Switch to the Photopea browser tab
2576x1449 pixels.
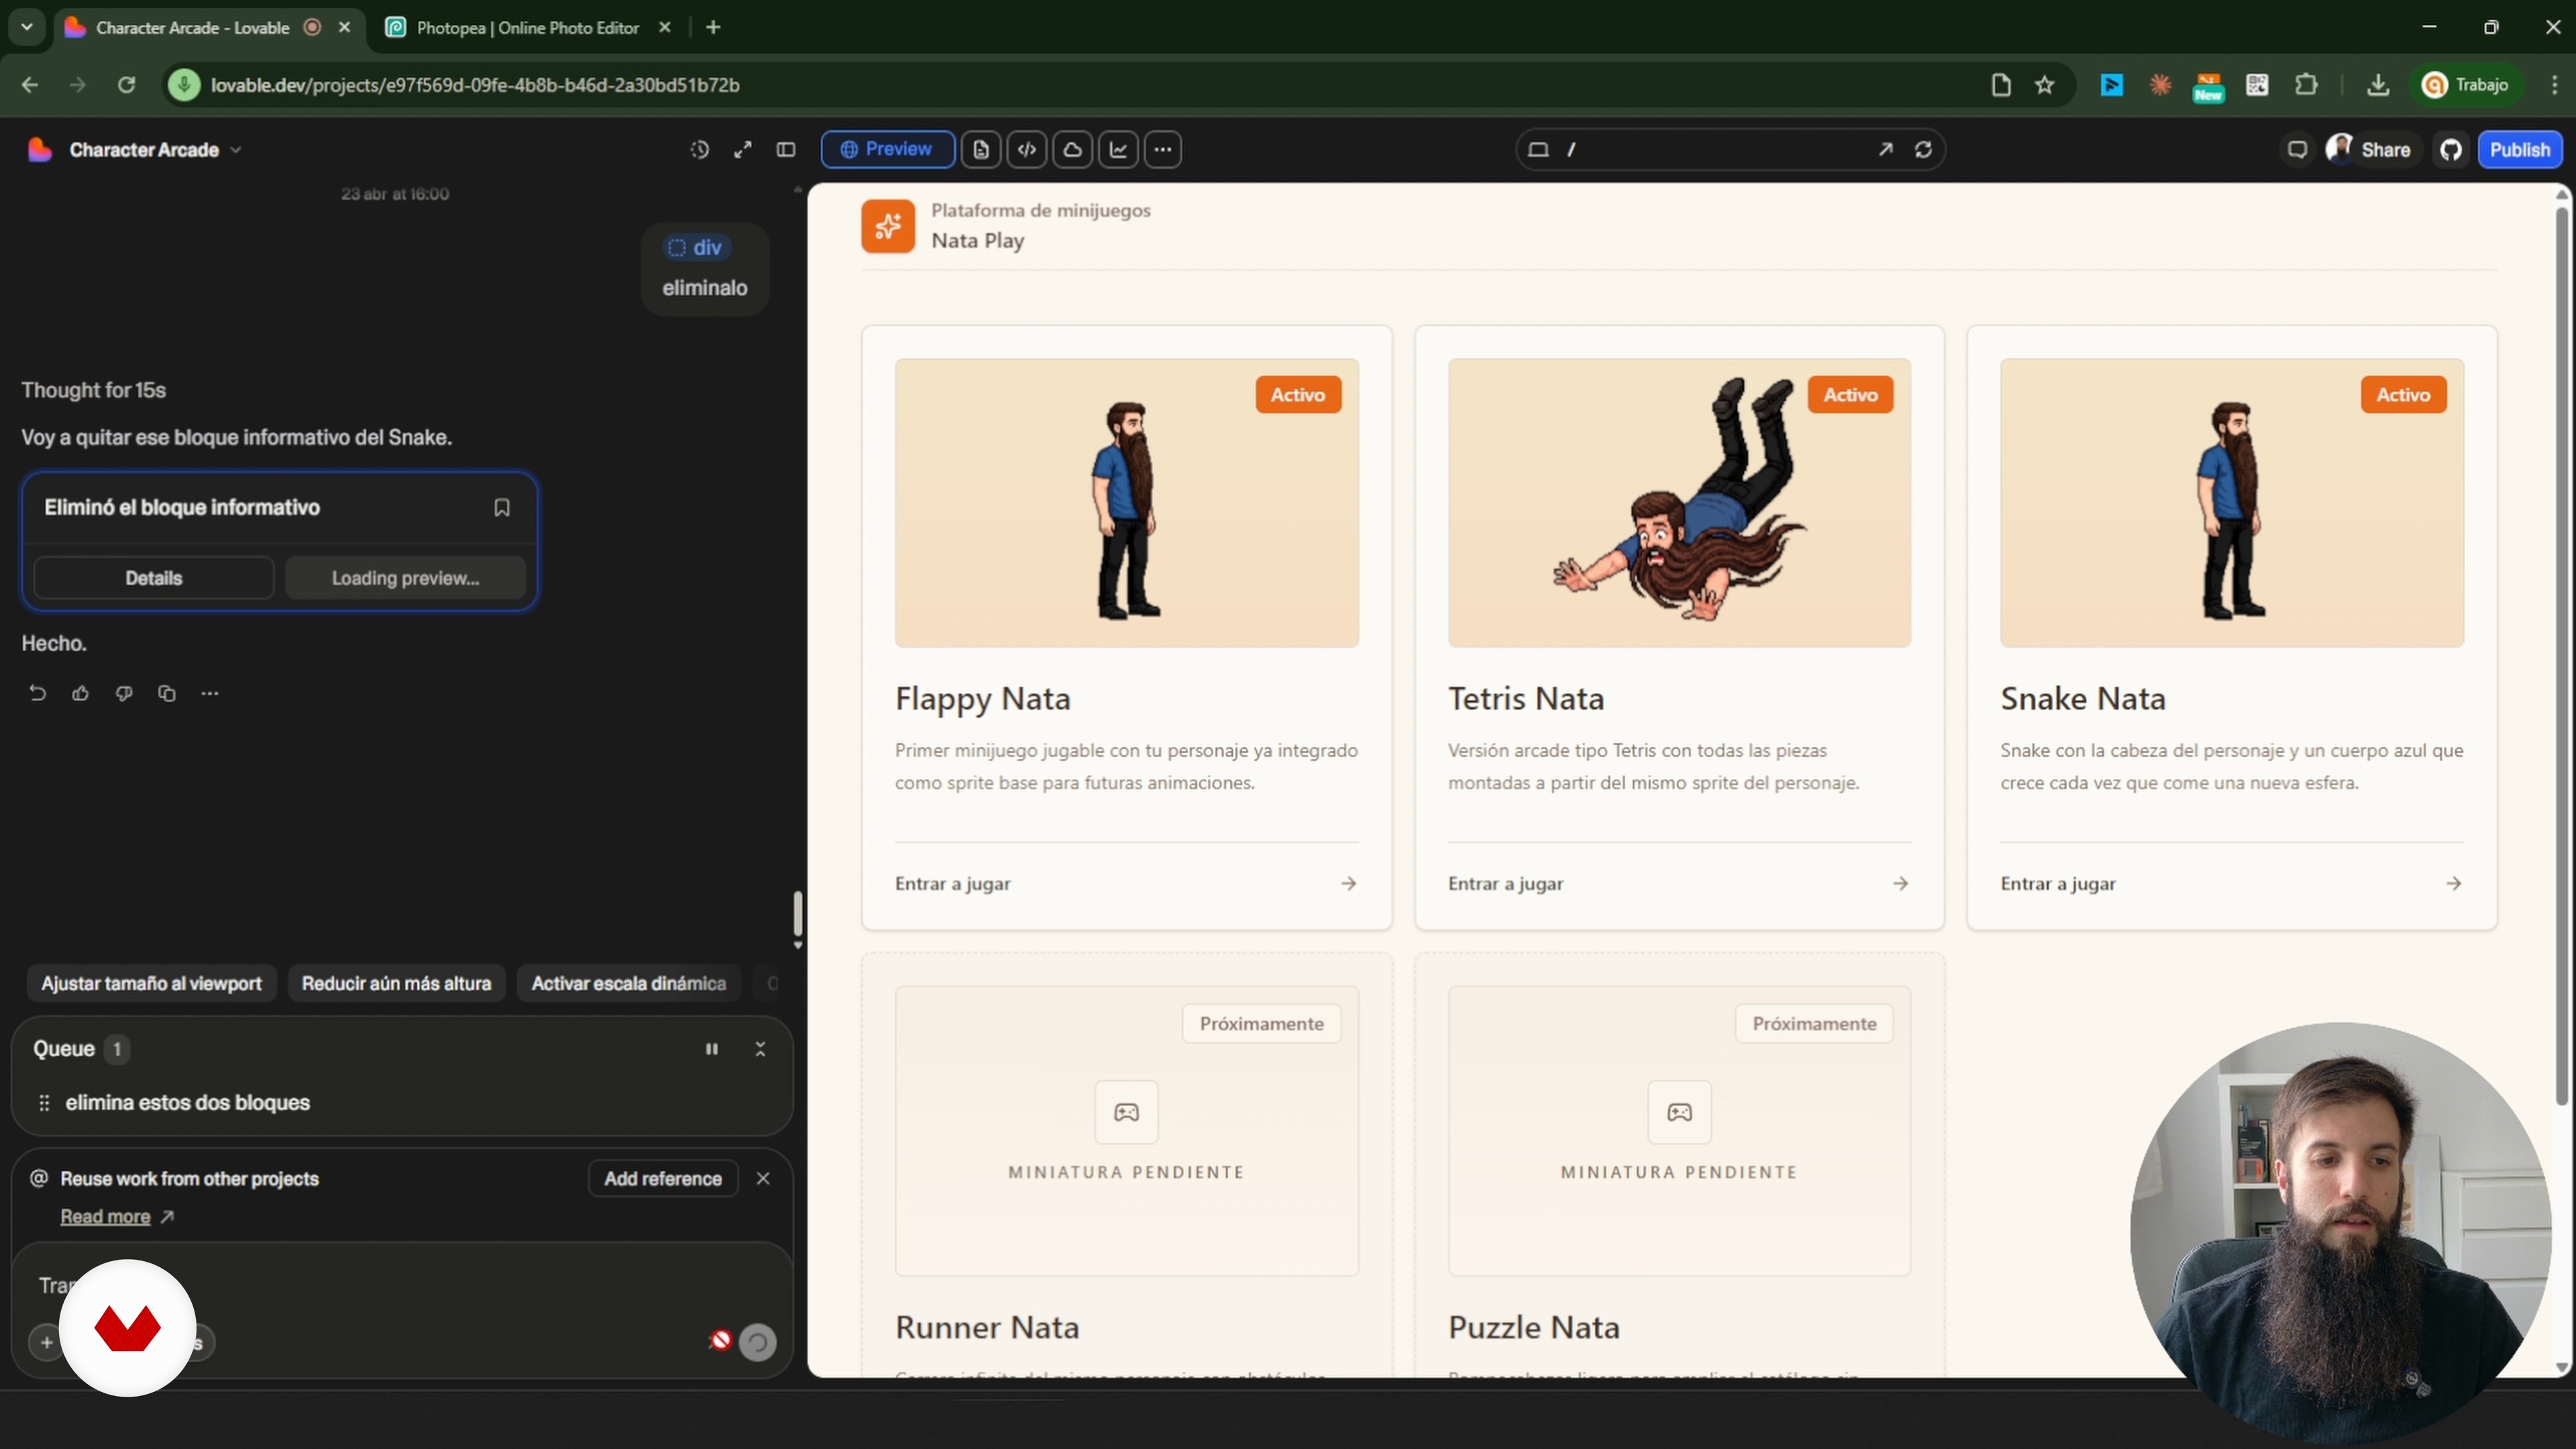pyautogui.click(x=528, y=28)
